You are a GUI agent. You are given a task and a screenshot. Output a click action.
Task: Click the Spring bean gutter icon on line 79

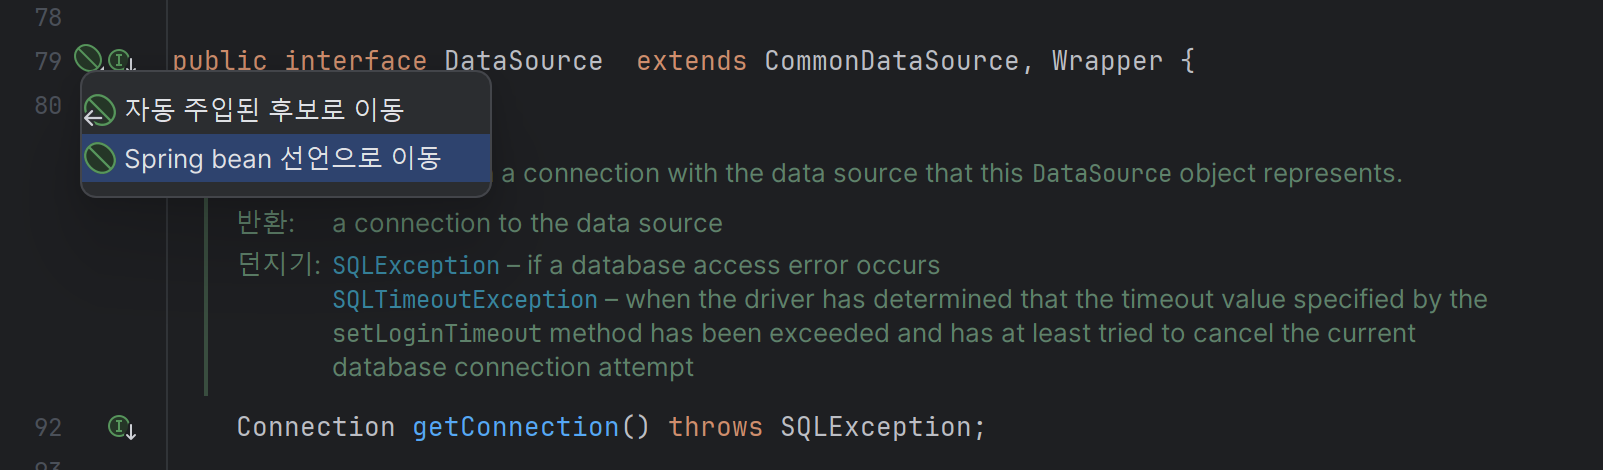[x=88, y=58]
